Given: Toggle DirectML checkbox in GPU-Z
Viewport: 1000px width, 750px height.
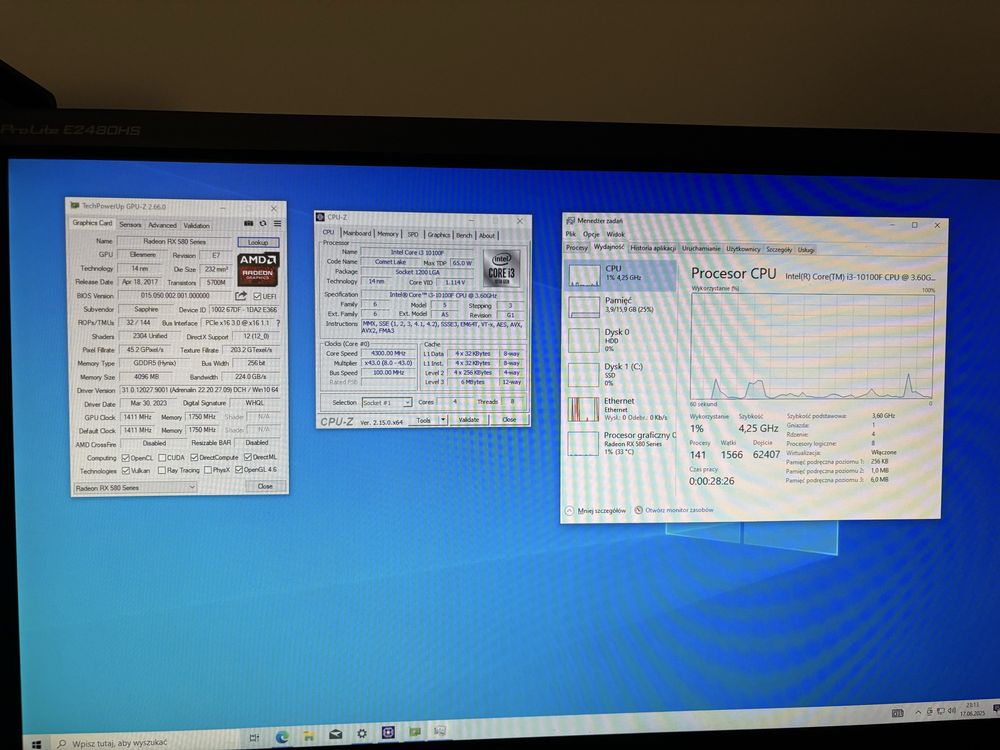Looking at the screenshot, I should 247,457.
